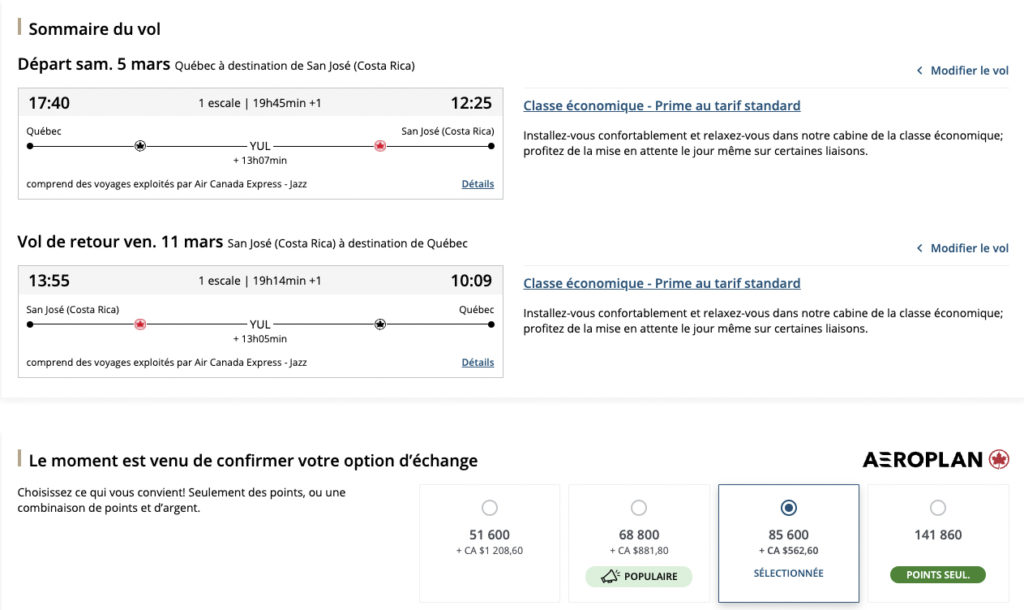Click the Star Alliance icon on departure flight line

point(140,146)
